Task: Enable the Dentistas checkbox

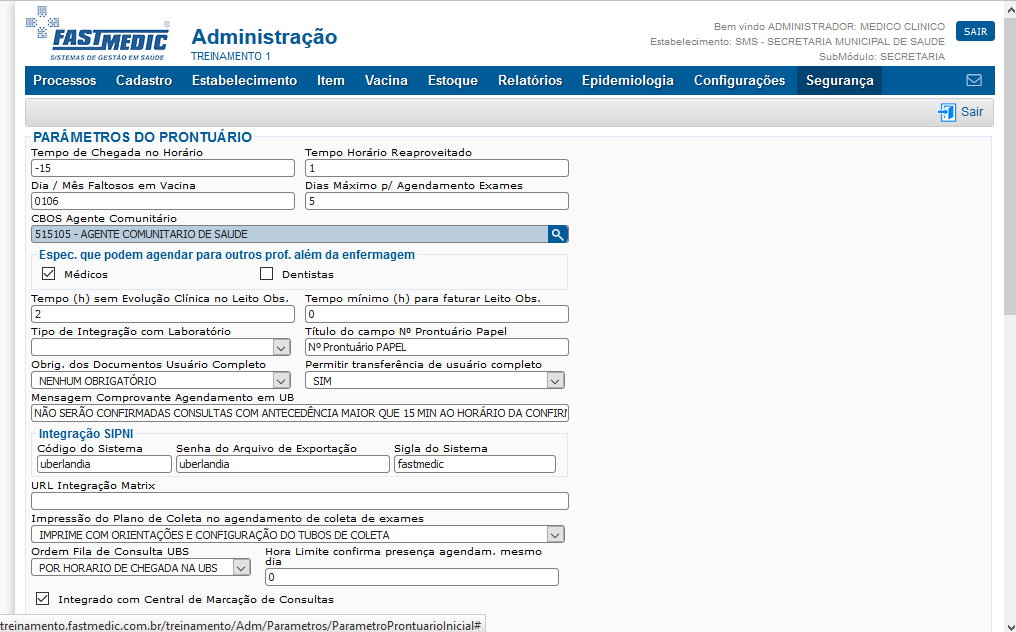Action: [266, 274]
